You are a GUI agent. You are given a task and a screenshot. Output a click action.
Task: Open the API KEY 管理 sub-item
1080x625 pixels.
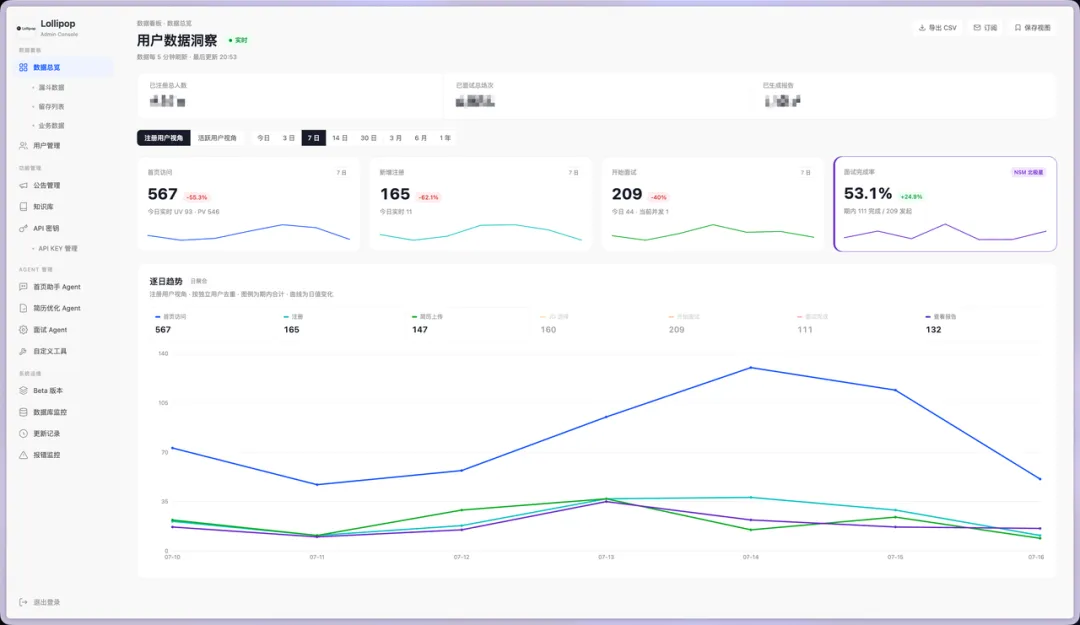(58, 249)
